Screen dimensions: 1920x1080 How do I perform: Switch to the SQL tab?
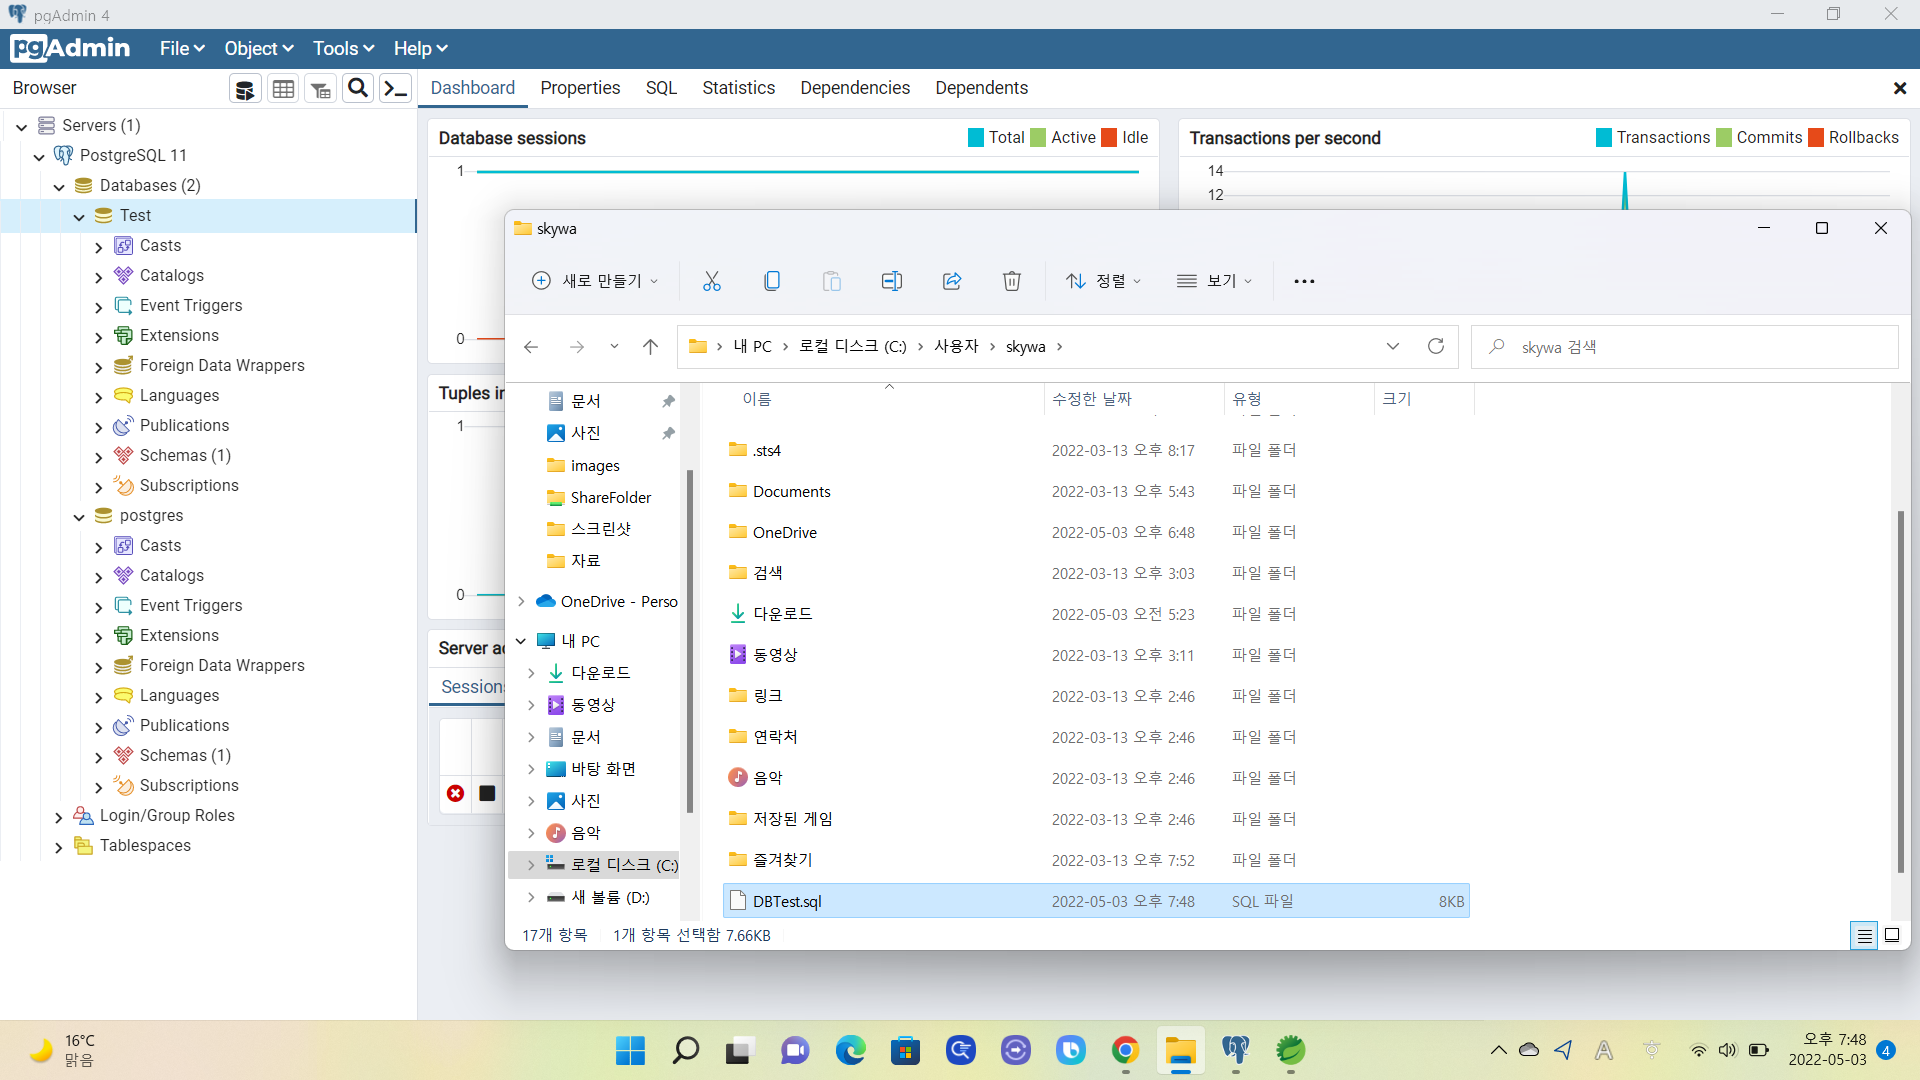point(661,88)
